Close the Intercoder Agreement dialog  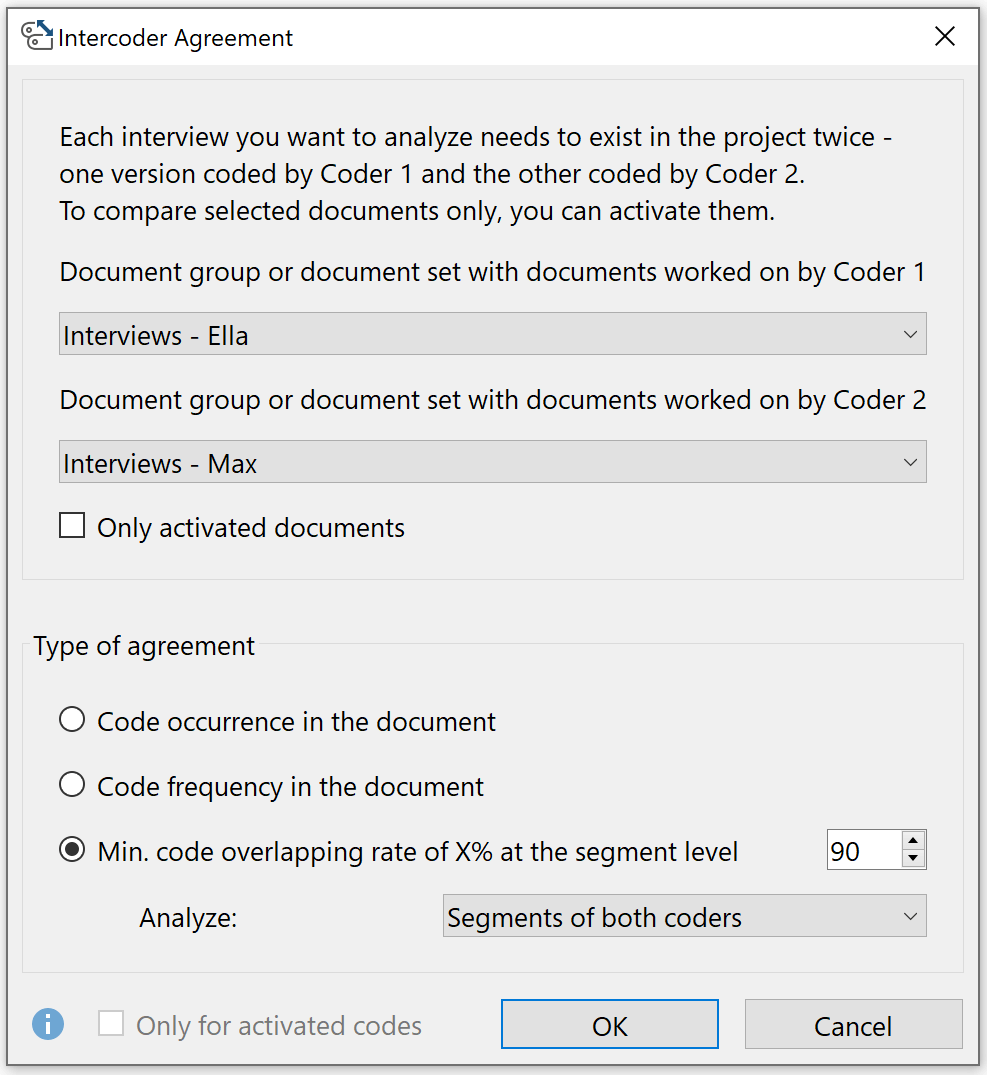[945, 36]
